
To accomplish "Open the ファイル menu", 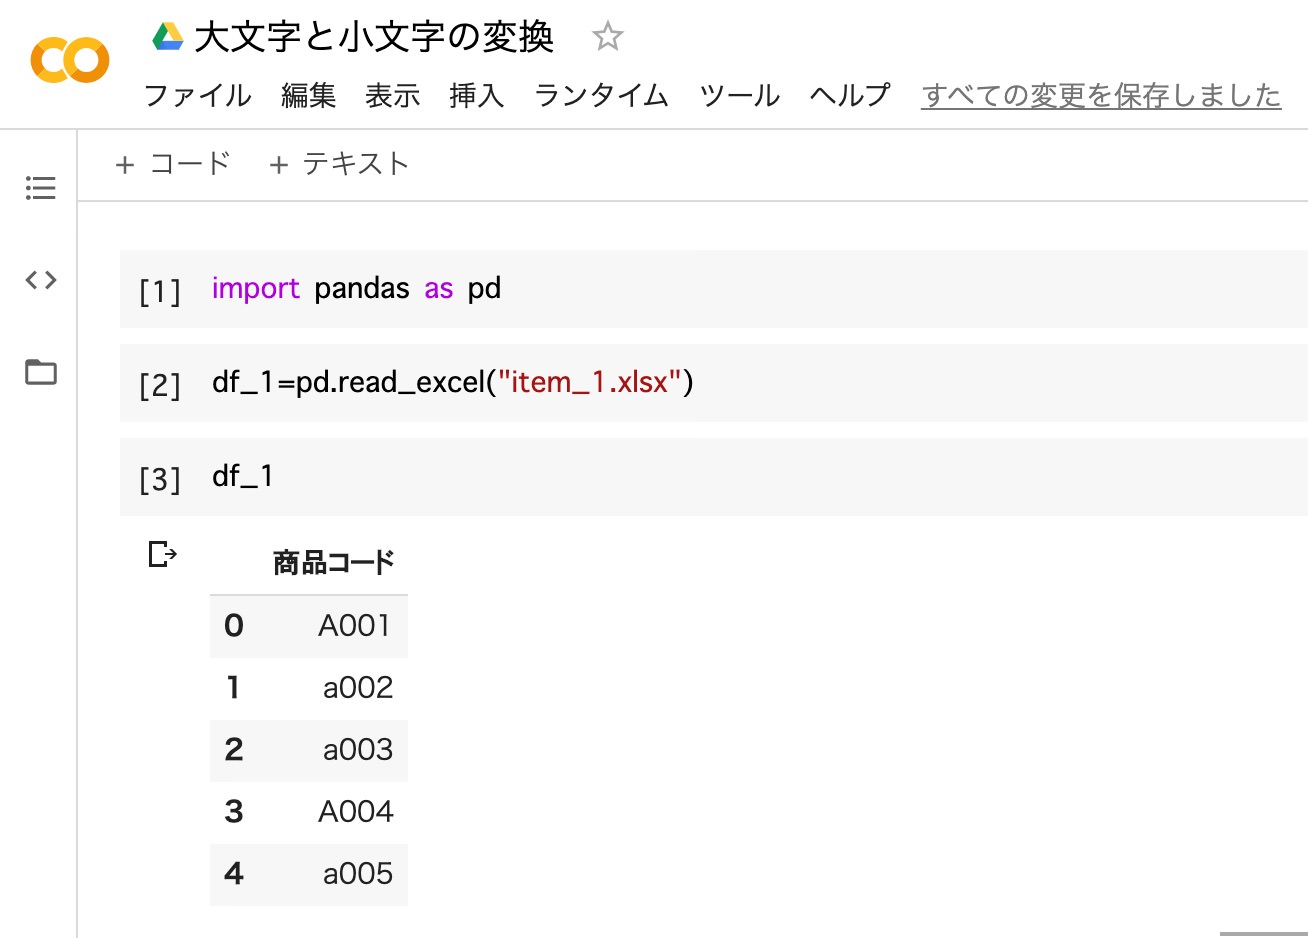I will coord(197,96).
